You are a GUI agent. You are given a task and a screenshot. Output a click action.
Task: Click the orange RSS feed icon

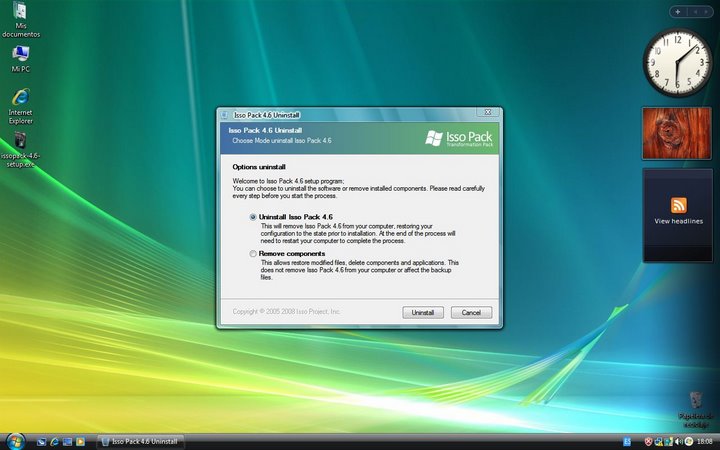[679, 205]
